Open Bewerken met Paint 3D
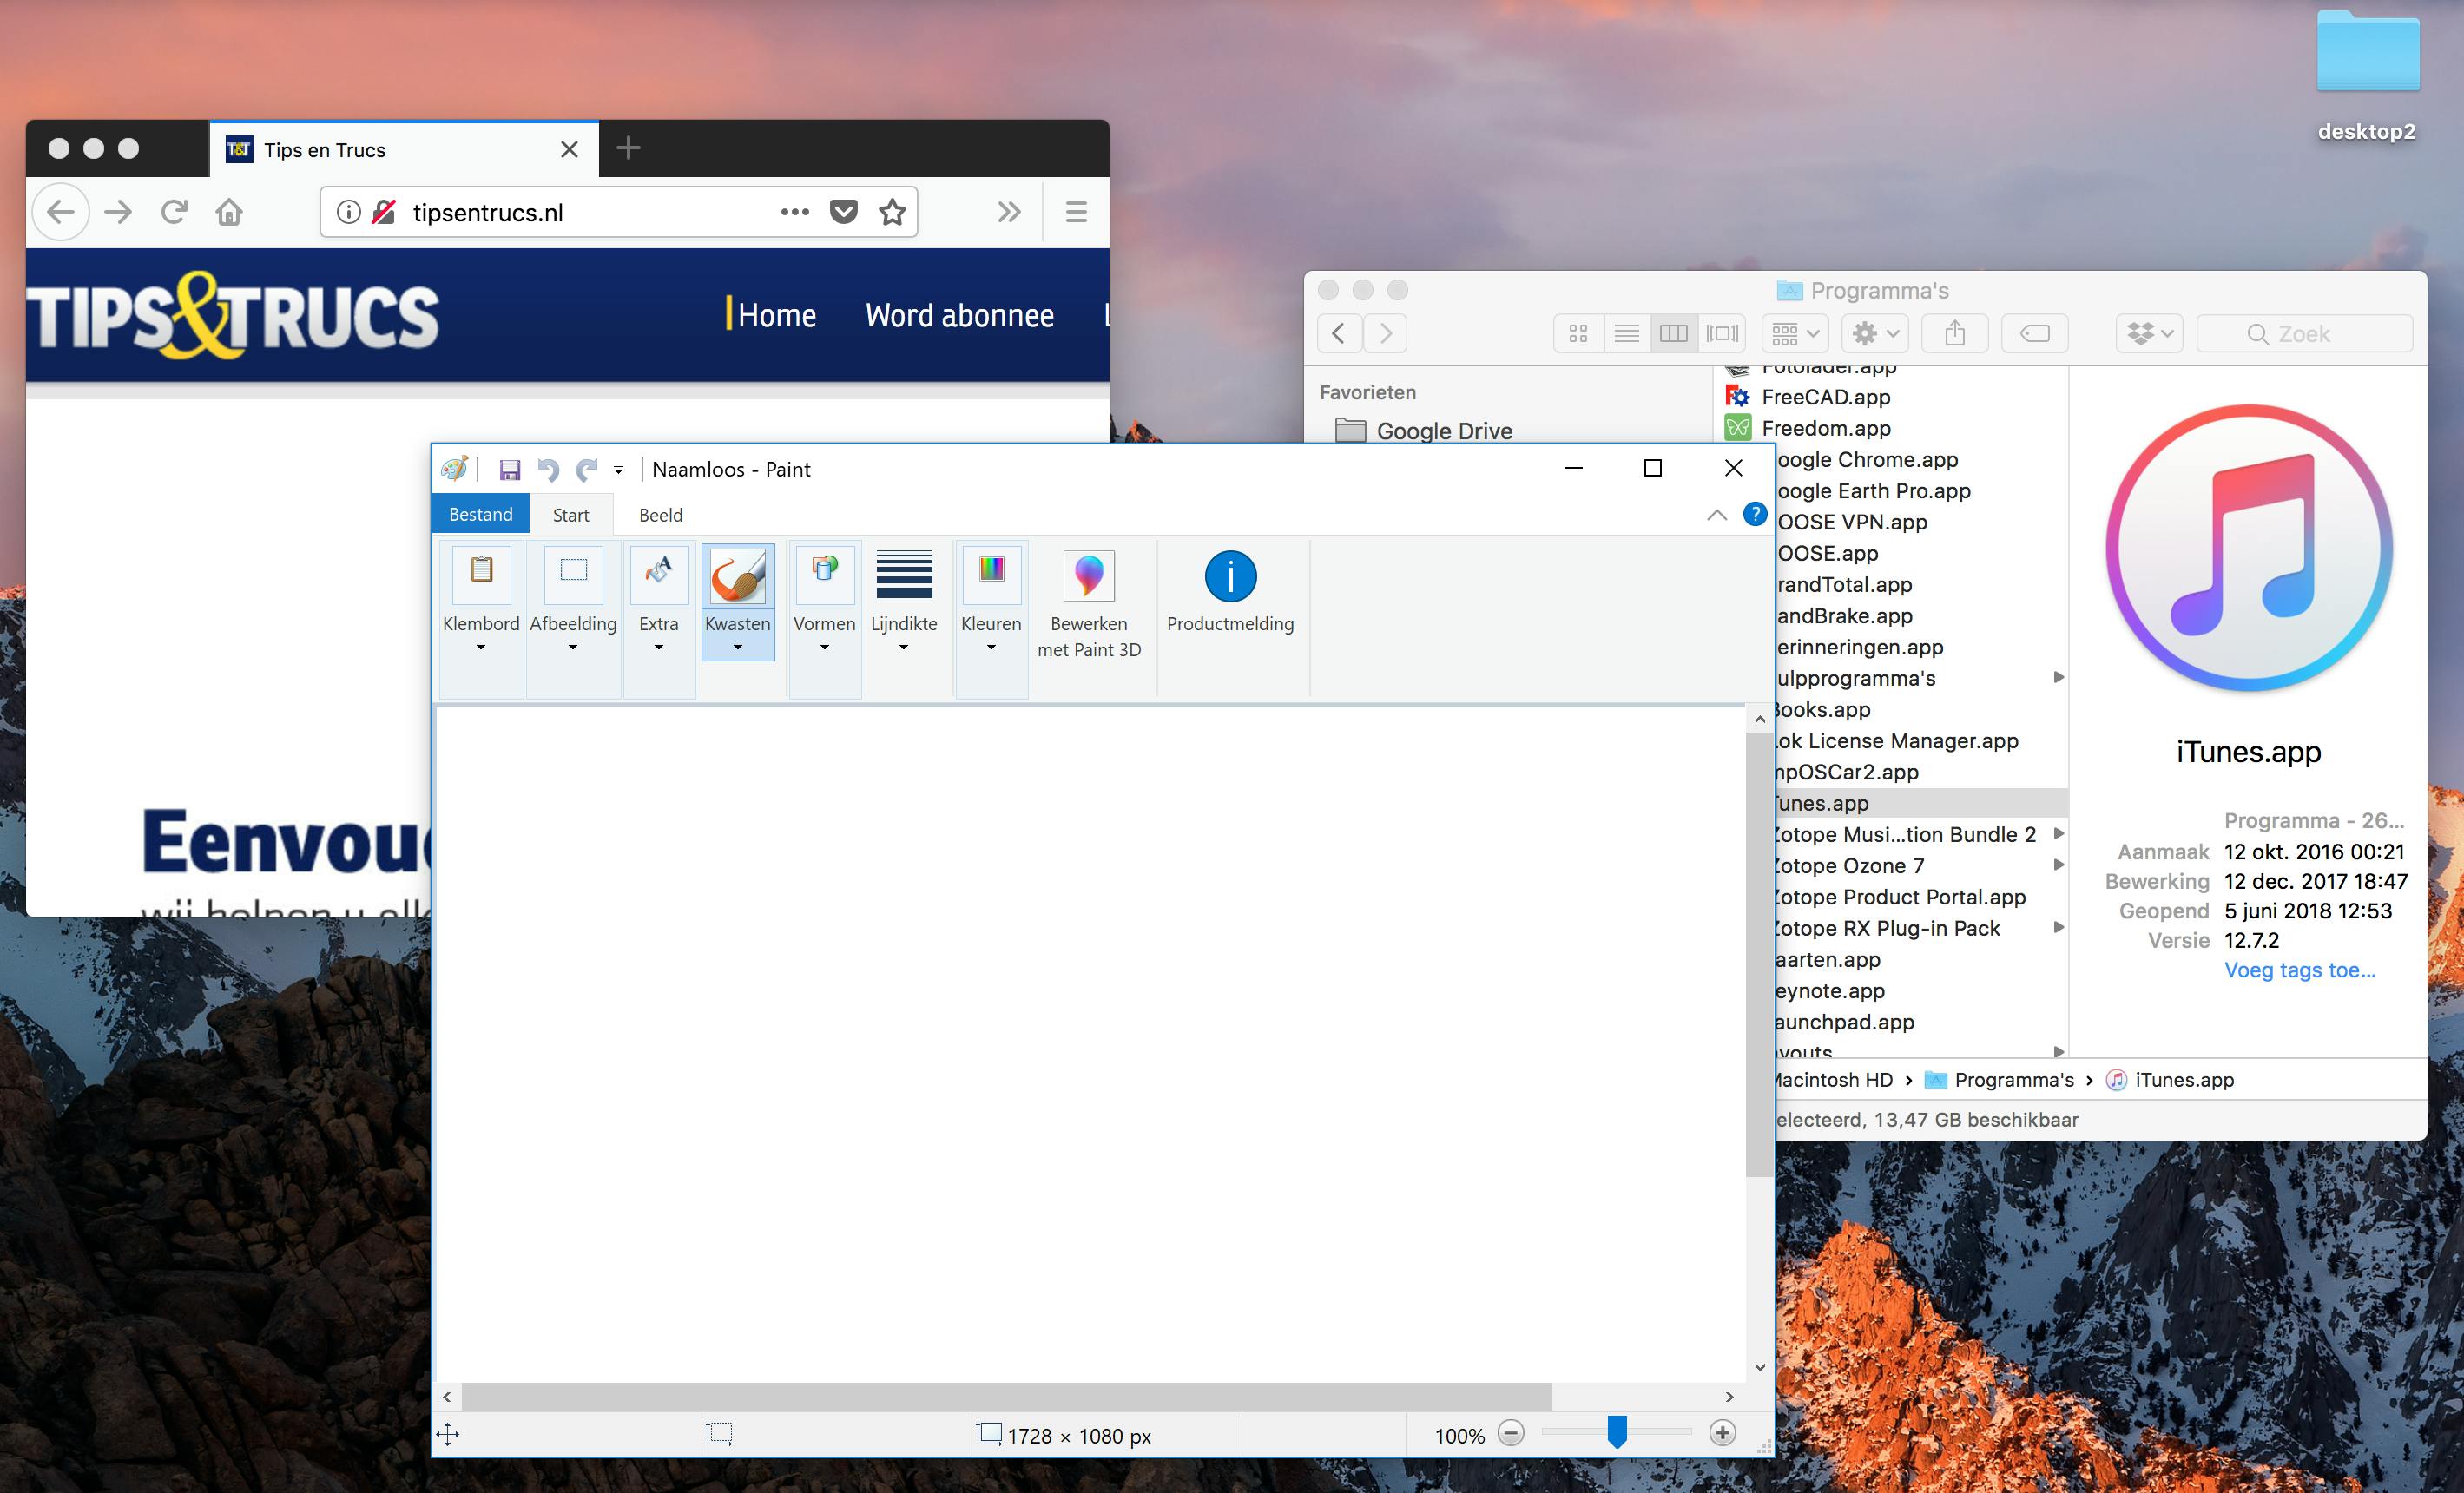2464x1493 pixels. pyautogui.click(x=1088, y=578)
